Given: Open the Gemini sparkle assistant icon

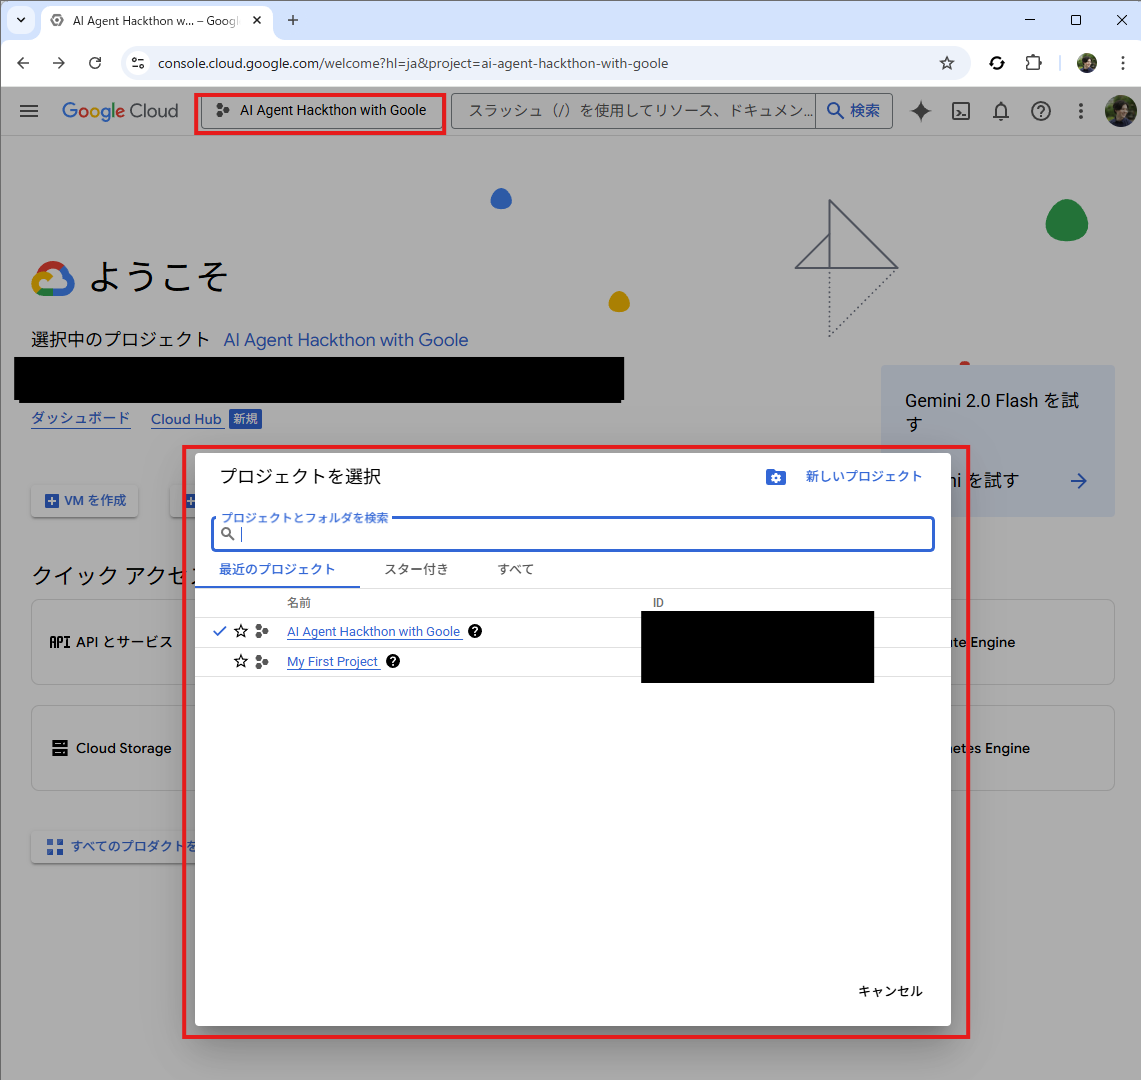Looking at the screenshot, I should [x=920, y=111].
